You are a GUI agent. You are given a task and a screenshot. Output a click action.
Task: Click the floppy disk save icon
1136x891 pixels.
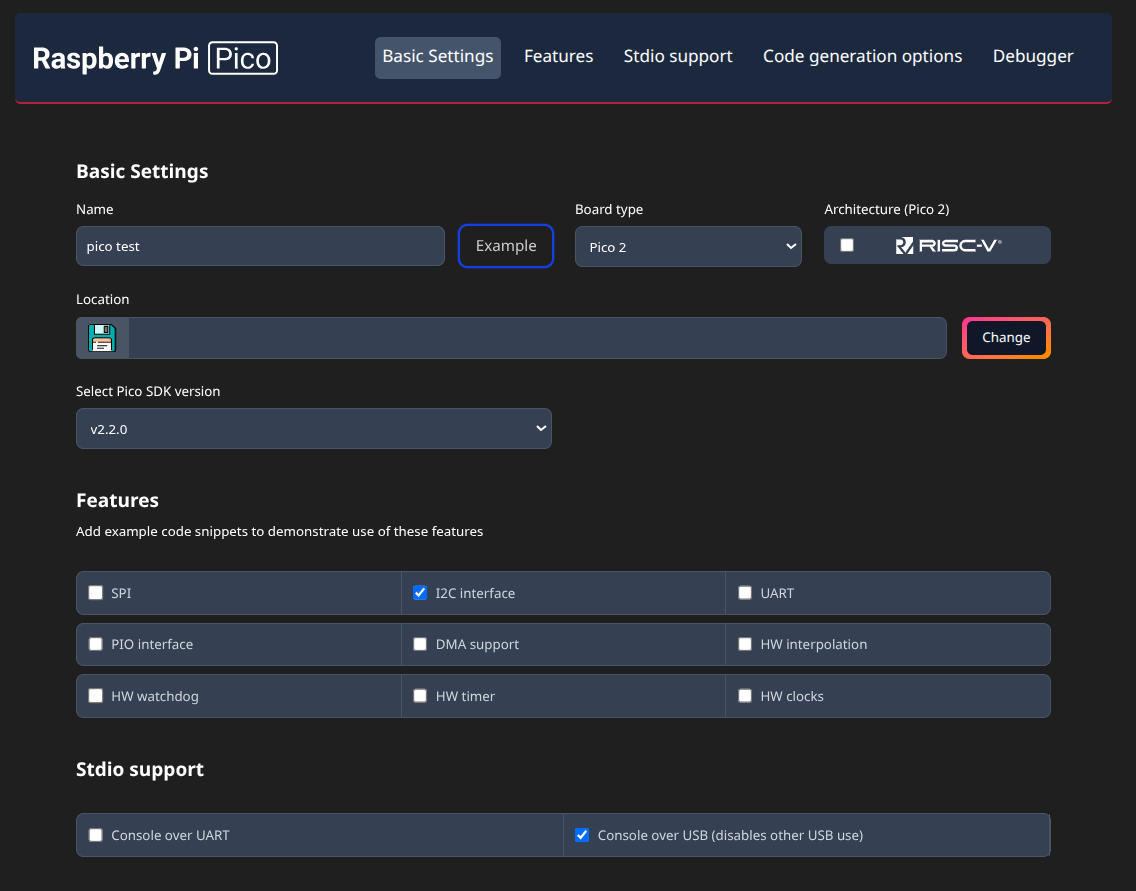pos(102,338)
